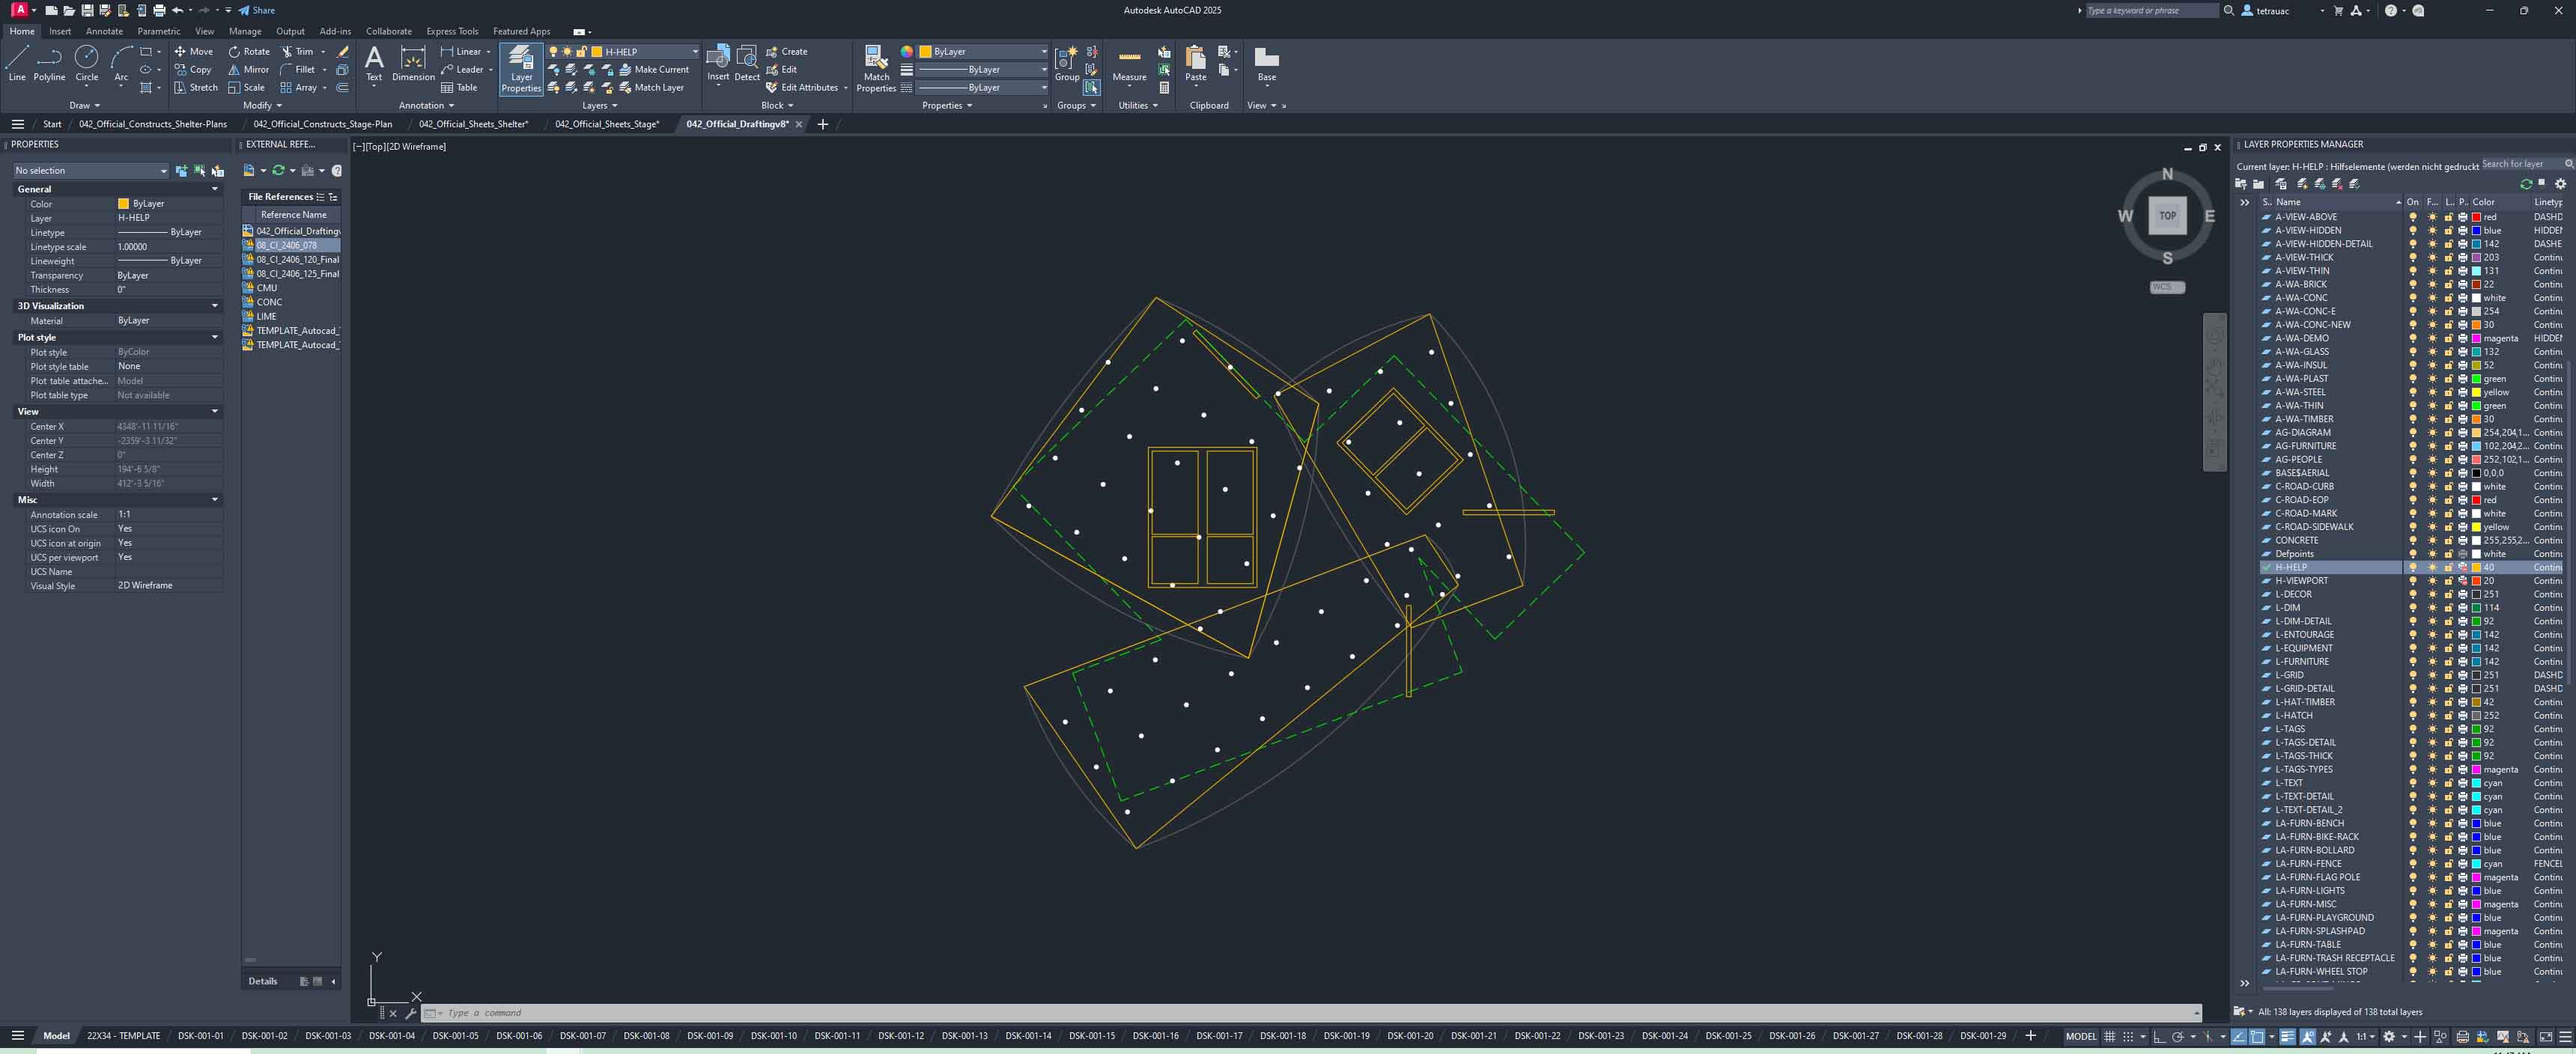The image size is (2576, 1054).
Task: Open the No selection dropdown in Properties
Action: pos(90,170)
